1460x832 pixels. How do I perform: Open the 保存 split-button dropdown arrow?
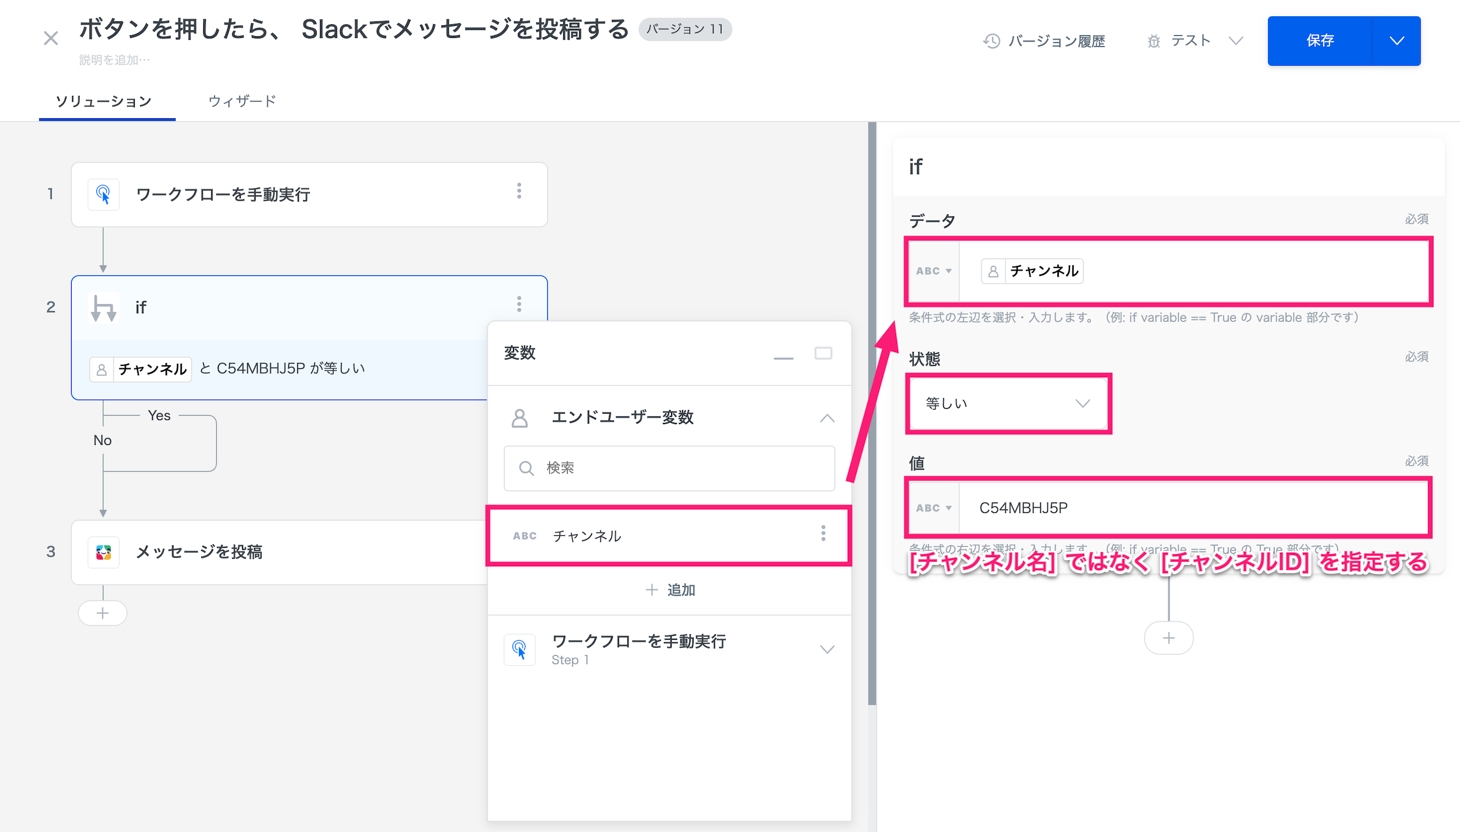point(1397,41)
